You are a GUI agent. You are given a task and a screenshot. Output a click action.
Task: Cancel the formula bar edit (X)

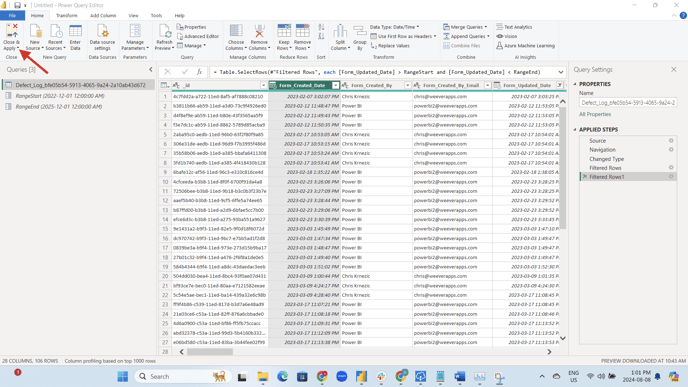tap(167, 72)
